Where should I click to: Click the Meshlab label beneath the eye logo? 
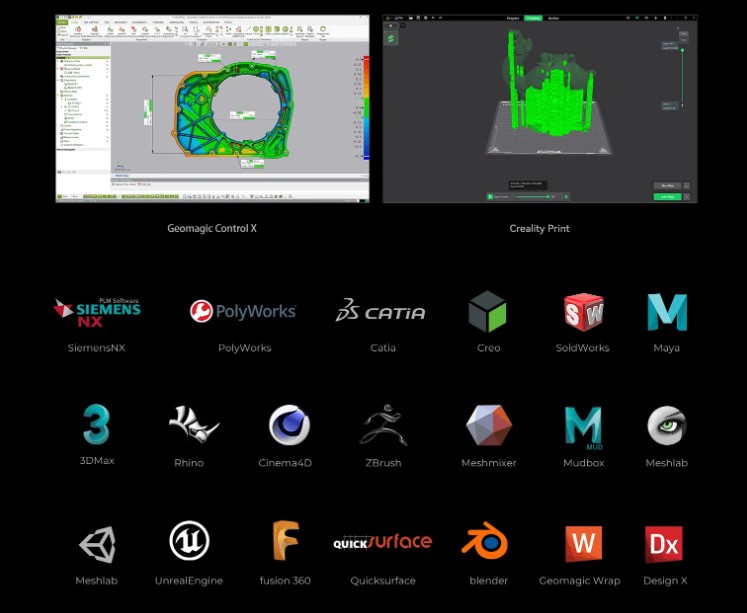(666, 462)
